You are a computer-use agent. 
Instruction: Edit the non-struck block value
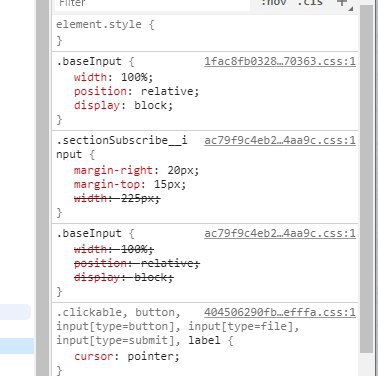[151, 105]
